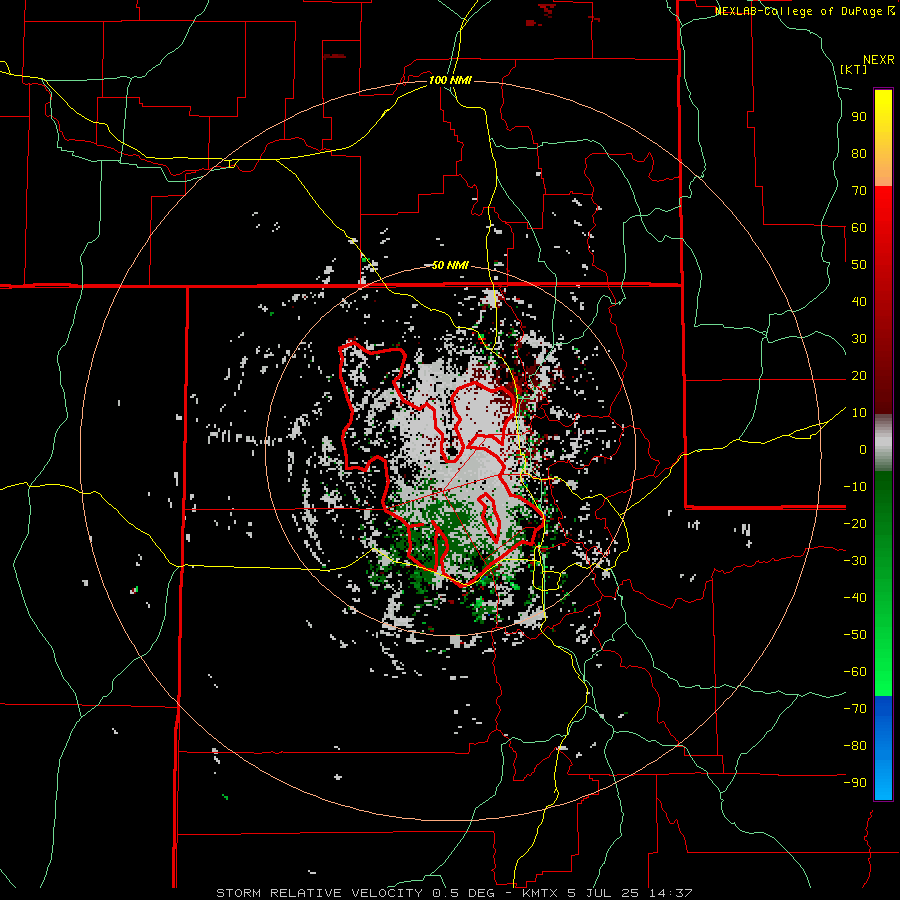This screenshot has height=900, width=900.
Task: Click the "50 NMI" range ring label
Action: click(450, 265)
